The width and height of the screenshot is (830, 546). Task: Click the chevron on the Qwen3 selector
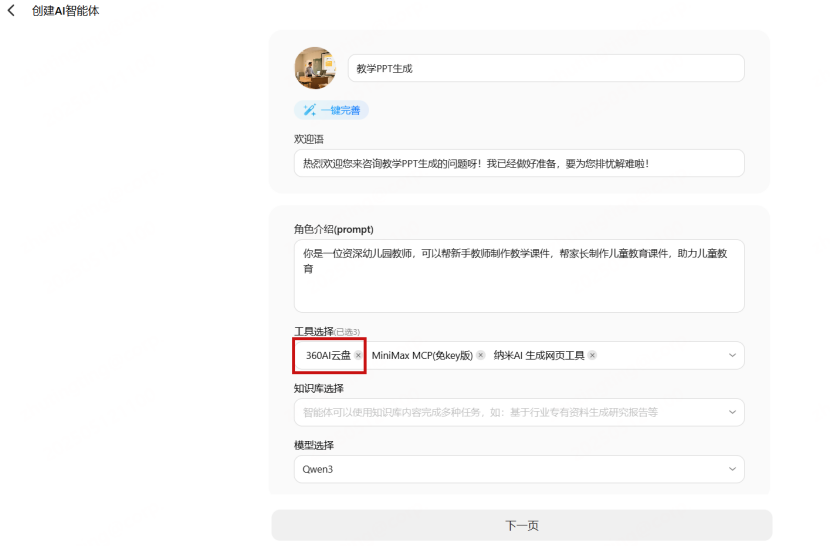(731, 469)
